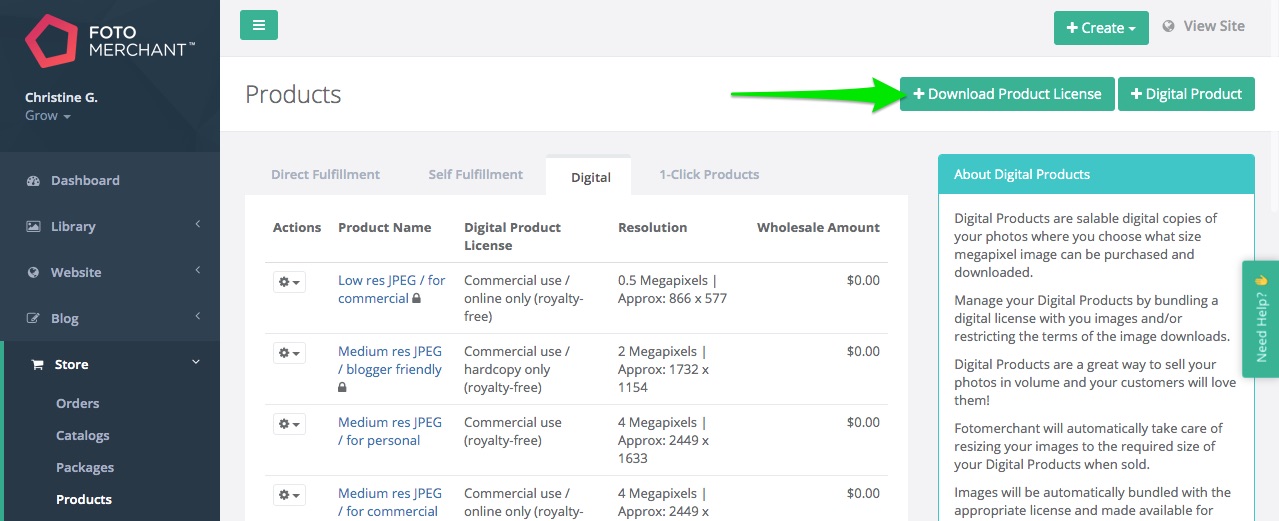Click the Digital Product button

[1186, 94]
